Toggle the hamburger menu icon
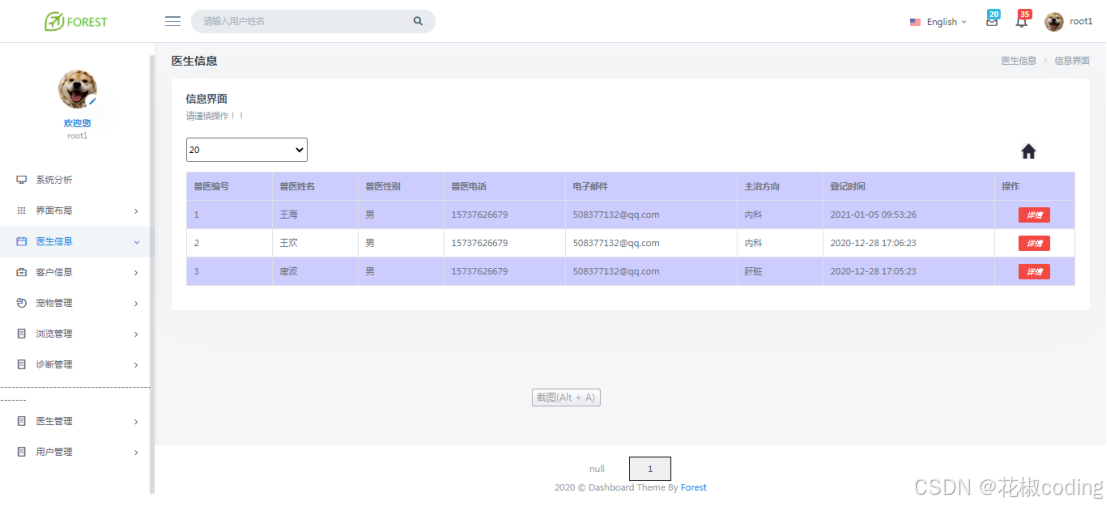This screenshot has width=1107, height=507. click(x=172, y=21)
